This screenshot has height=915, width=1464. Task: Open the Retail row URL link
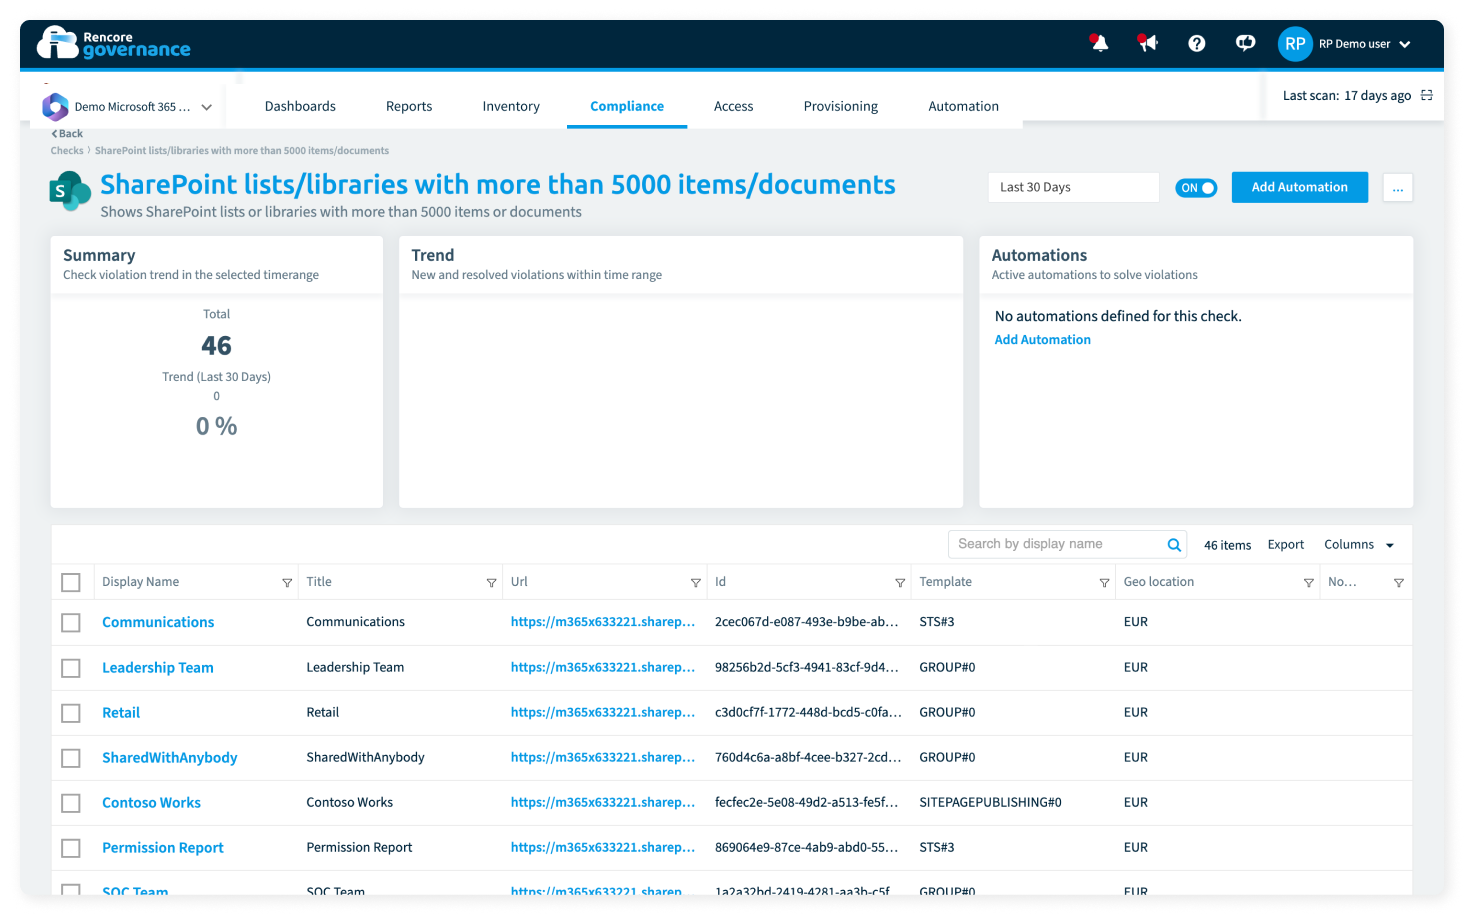pos(602,712)
